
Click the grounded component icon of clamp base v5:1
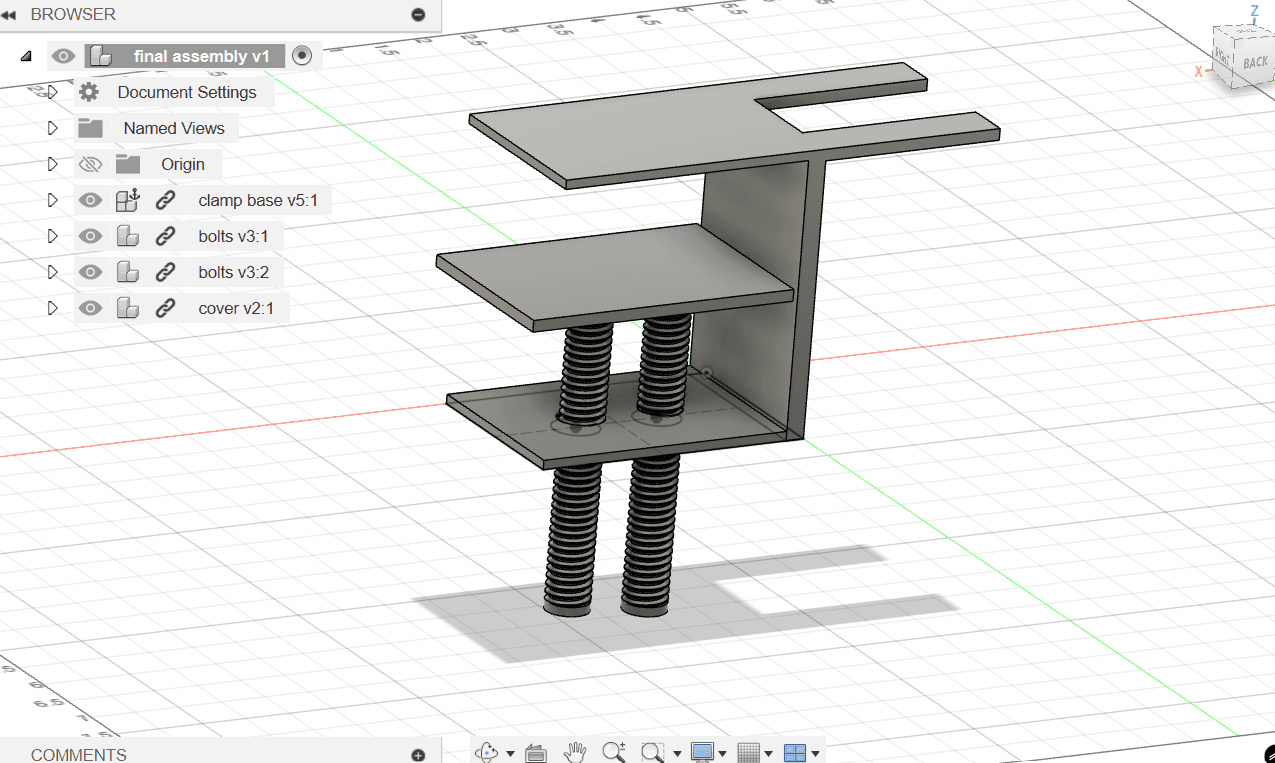127,200
